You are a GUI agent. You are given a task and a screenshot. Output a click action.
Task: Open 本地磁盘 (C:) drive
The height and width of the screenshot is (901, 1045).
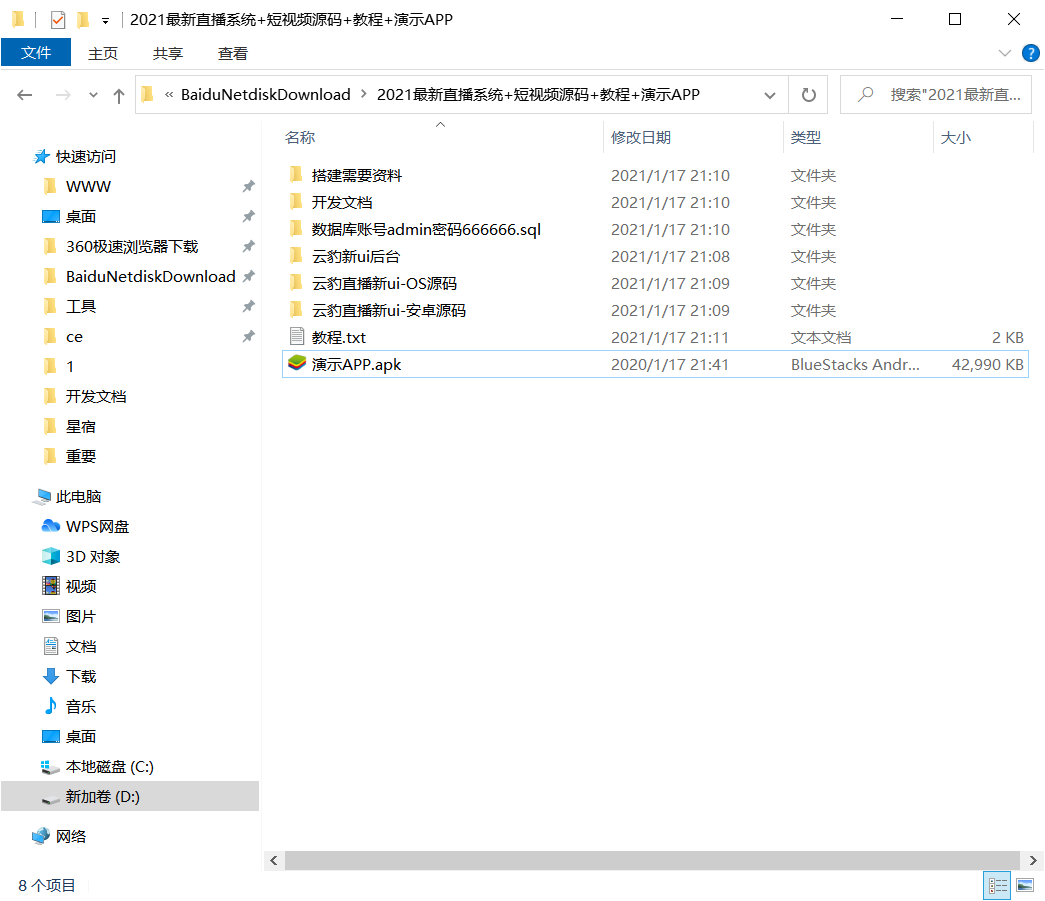click(109, 766)
